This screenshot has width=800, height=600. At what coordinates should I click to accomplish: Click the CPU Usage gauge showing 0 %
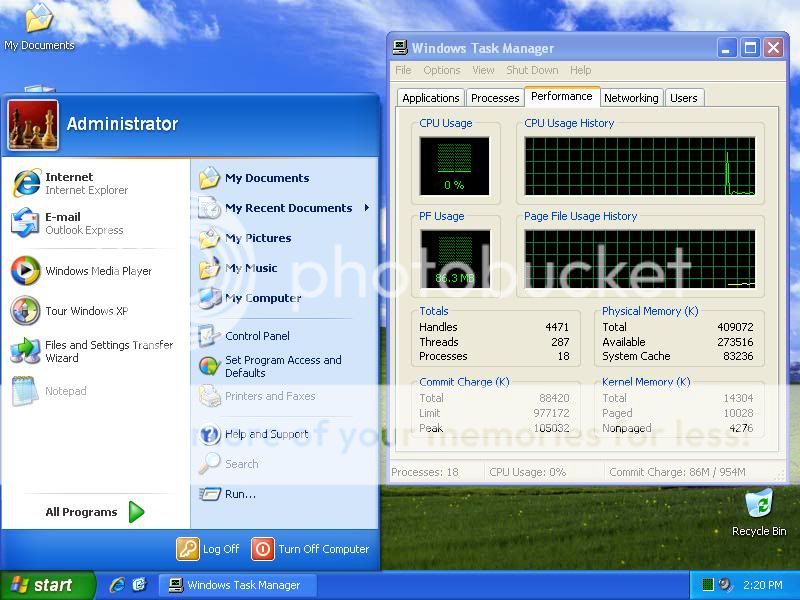click(454, 166)
